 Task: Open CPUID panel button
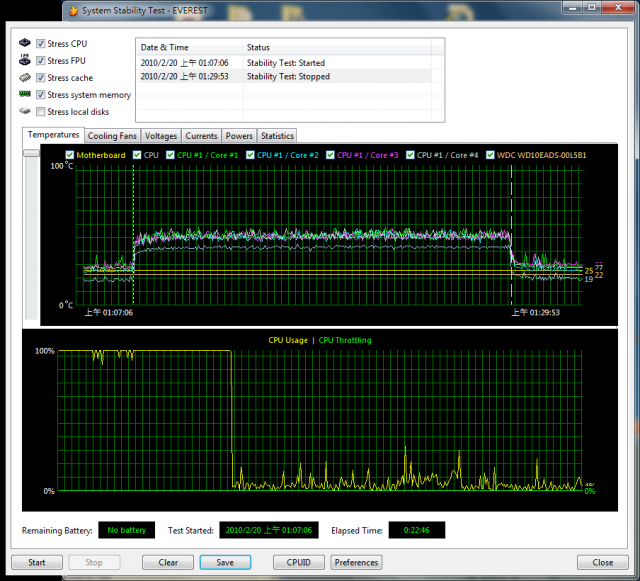[298, 563]
